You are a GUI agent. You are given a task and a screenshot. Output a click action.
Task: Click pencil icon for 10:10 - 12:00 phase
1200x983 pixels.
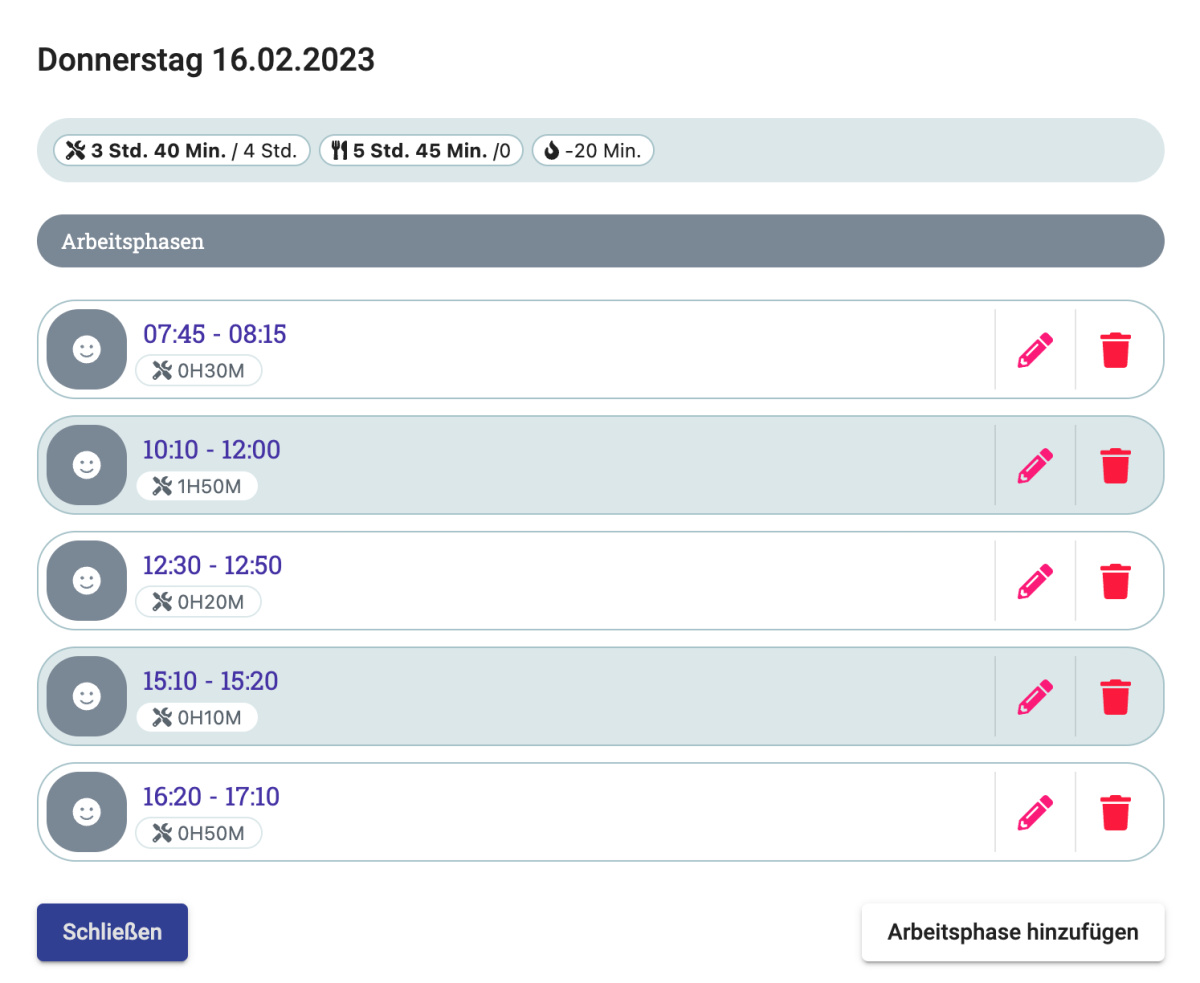pos(1035,466)
